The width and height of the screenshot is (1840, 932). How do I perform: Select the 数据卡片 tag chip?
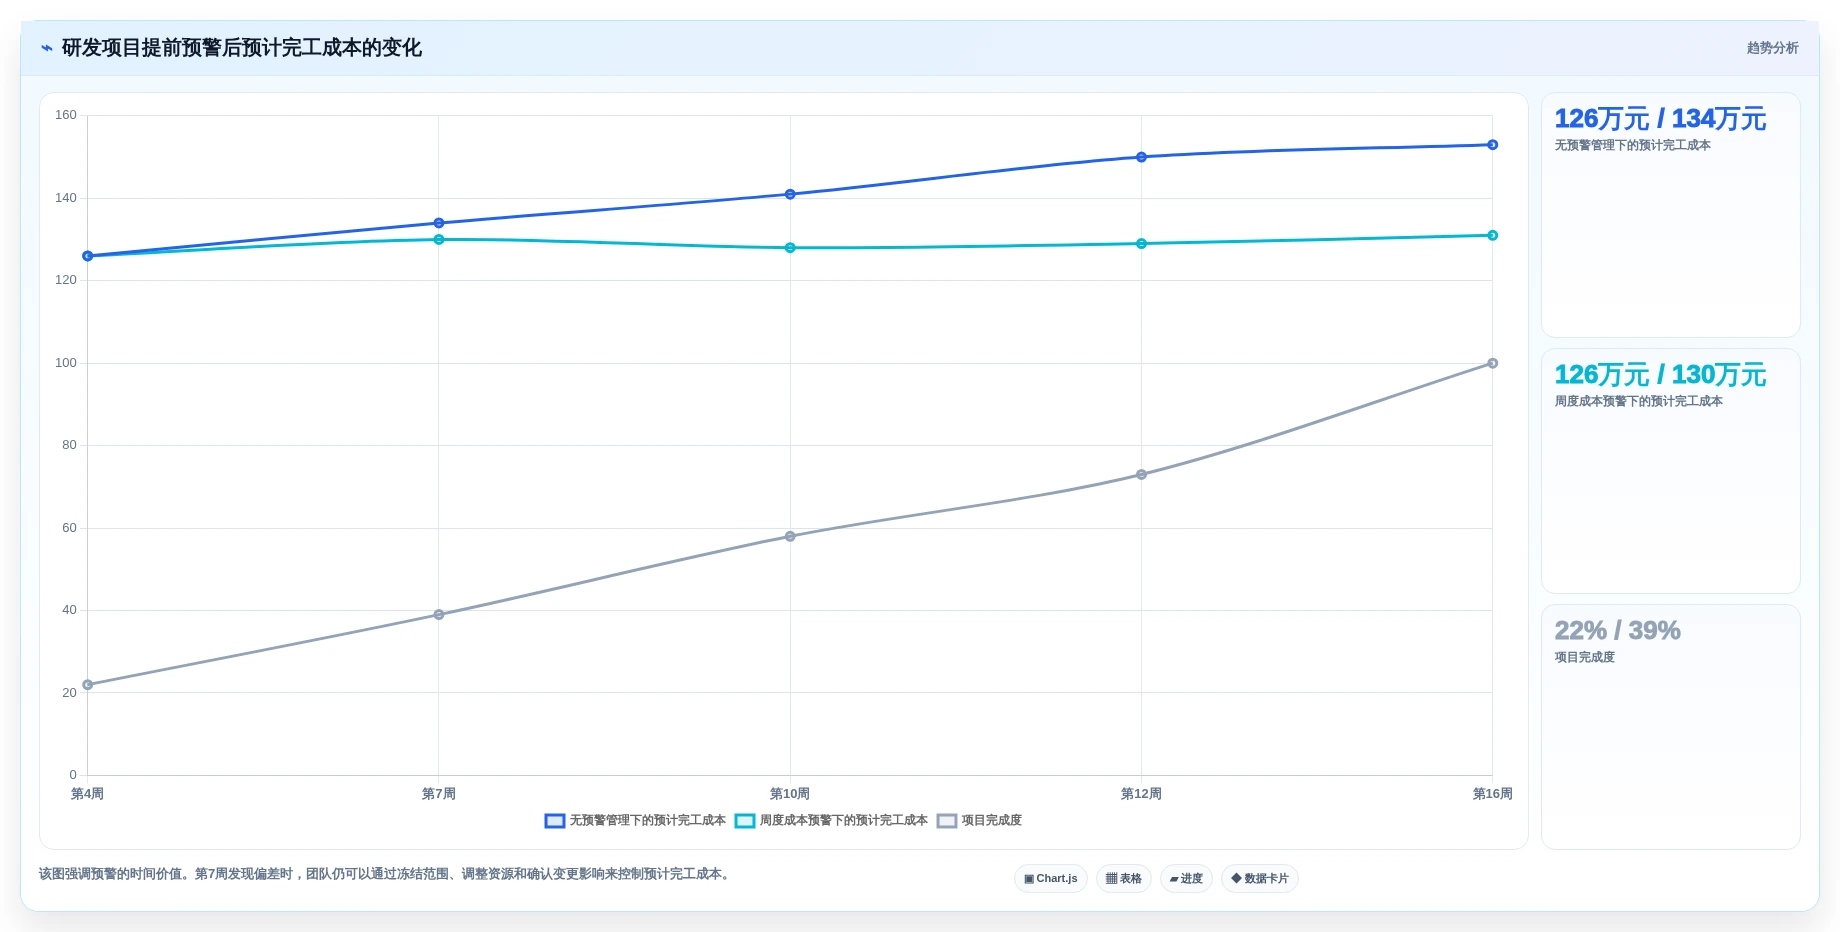click(1260, 878)
